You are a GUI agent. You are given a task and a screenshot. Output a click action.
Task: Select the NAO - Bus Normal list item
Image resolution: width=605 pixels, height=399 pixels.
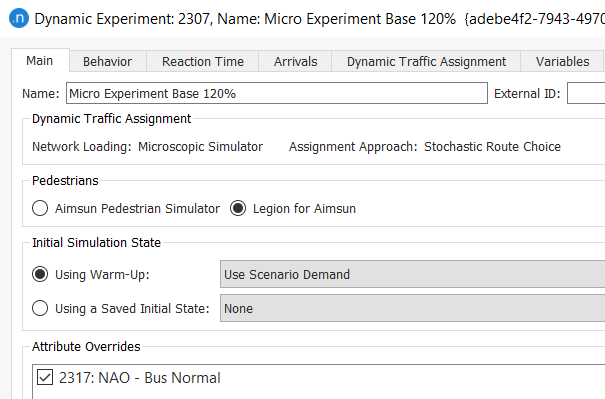tap(139, 378)
